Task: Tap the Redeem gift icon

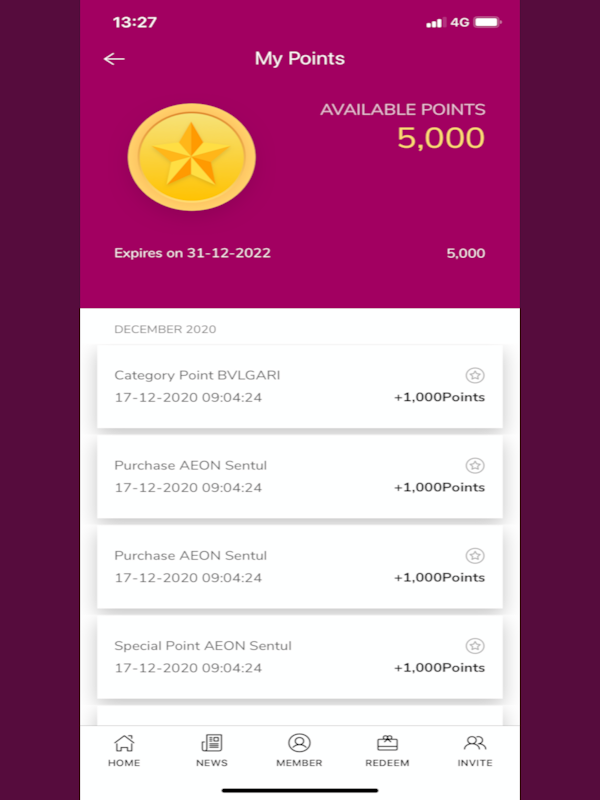Action: coord(387,743)
